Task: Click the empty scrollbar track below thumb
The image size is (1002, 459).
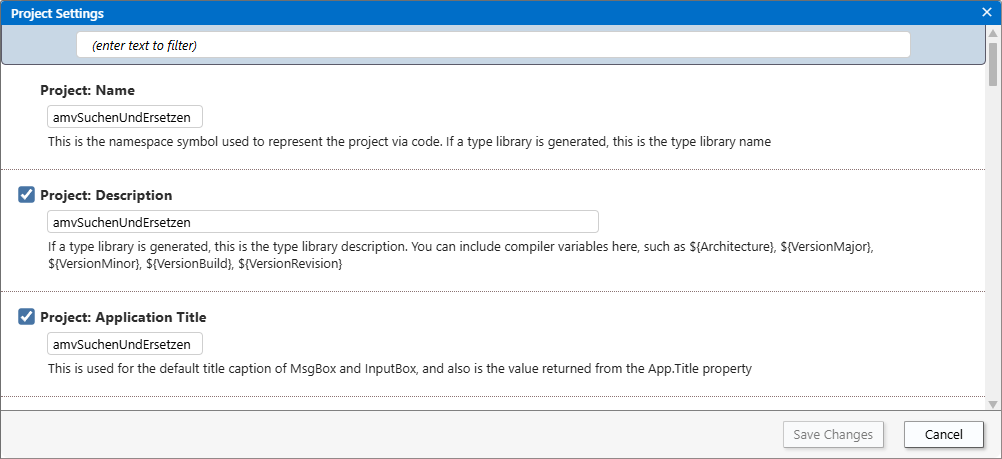Action: pos(992,250)
